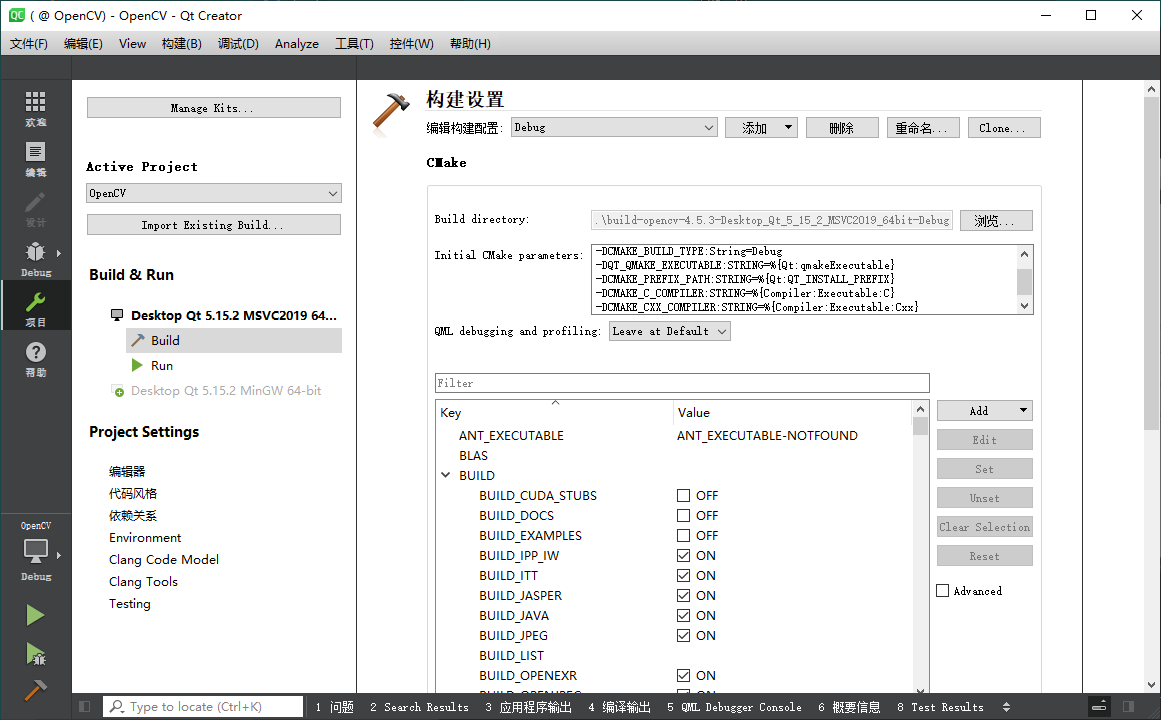Enable BUILD_EXAMPLES checkbox
This screenshot has width=1161, height=720.
point(683,536)
